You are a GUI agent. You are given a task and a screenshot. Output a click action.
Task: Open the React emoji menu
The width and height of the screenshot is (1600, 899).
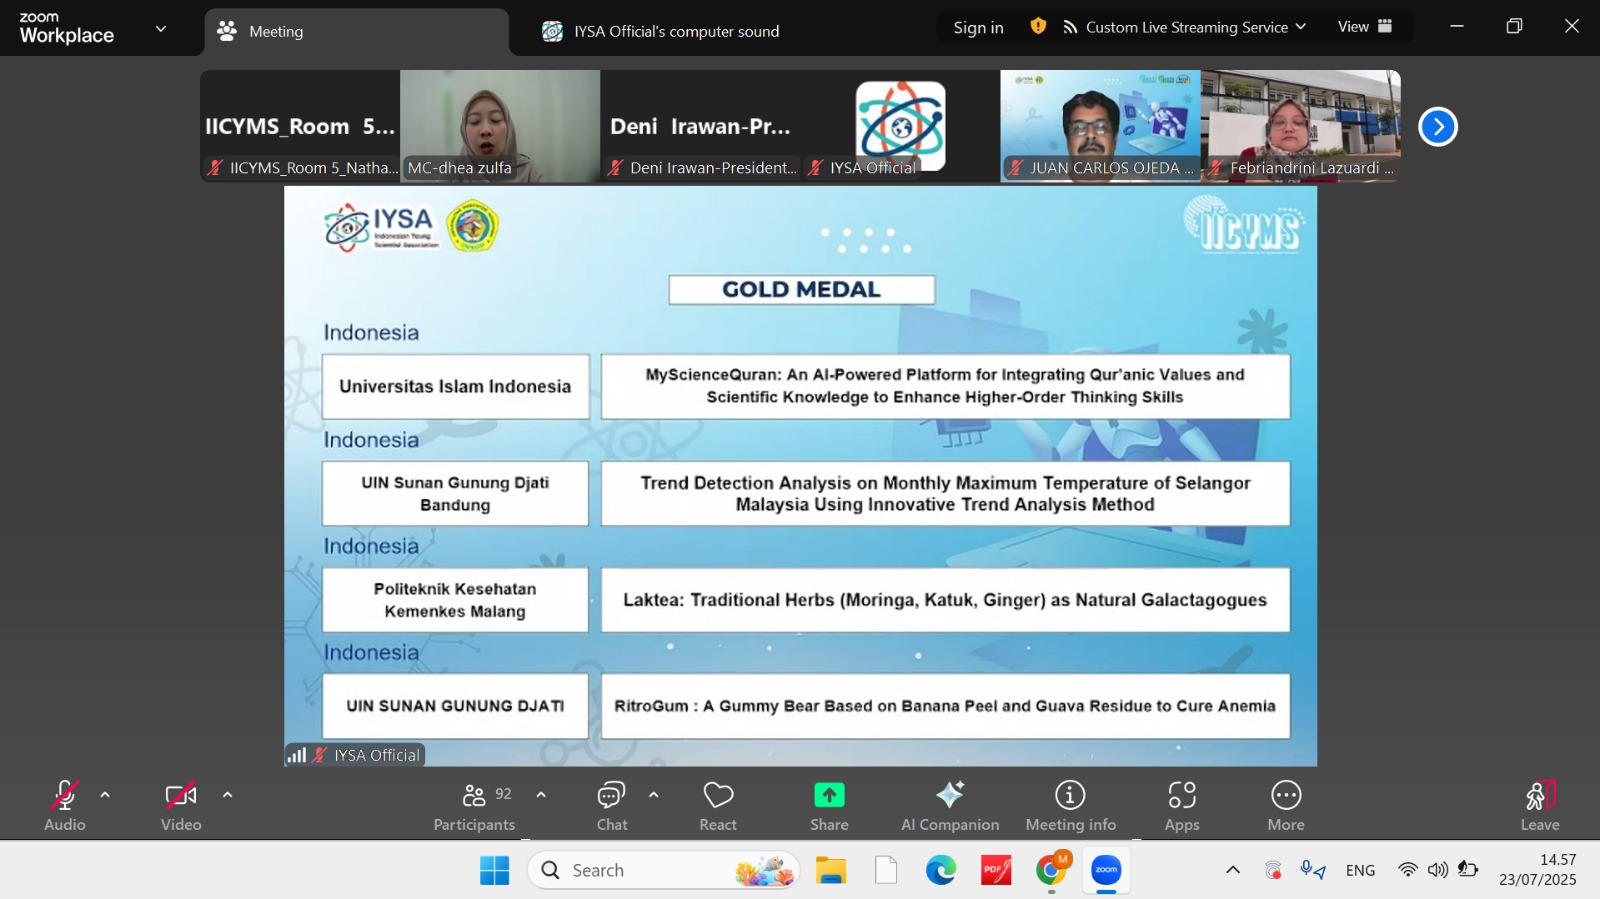[x=718, y=805]
